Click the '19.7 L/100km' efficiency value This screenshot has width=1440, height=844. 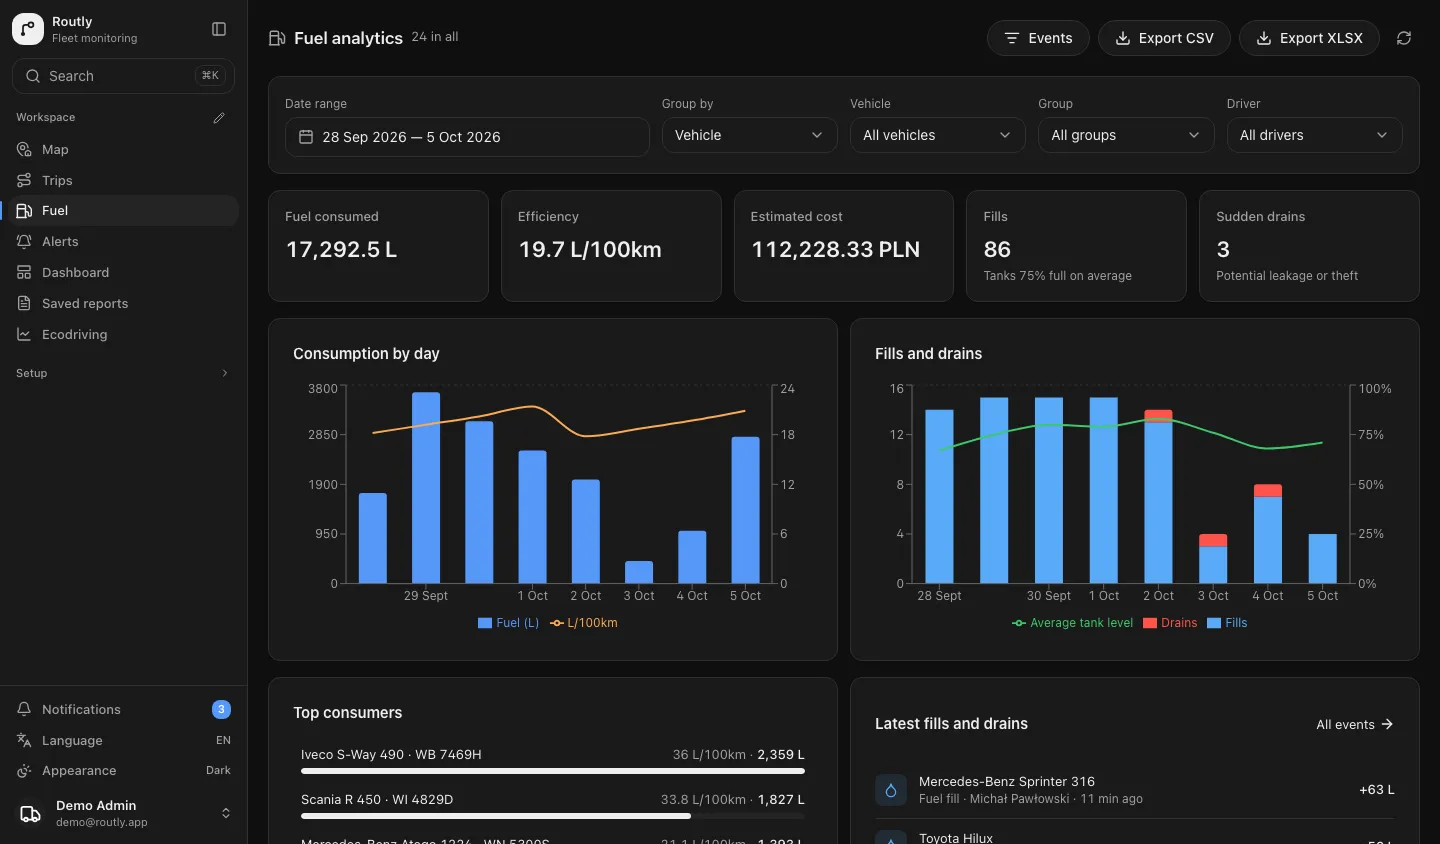click(x=590, y=249)
